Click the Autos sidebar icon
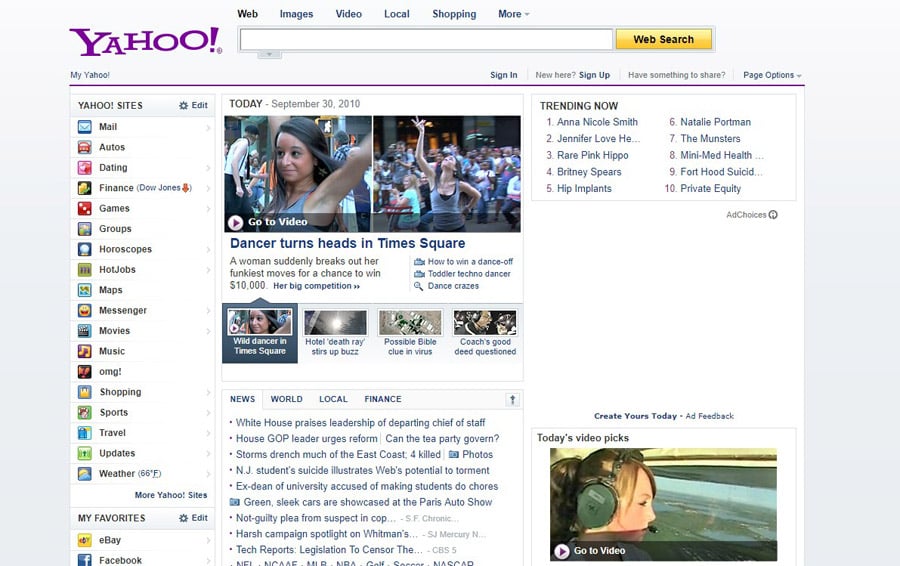 coord(85,147)
